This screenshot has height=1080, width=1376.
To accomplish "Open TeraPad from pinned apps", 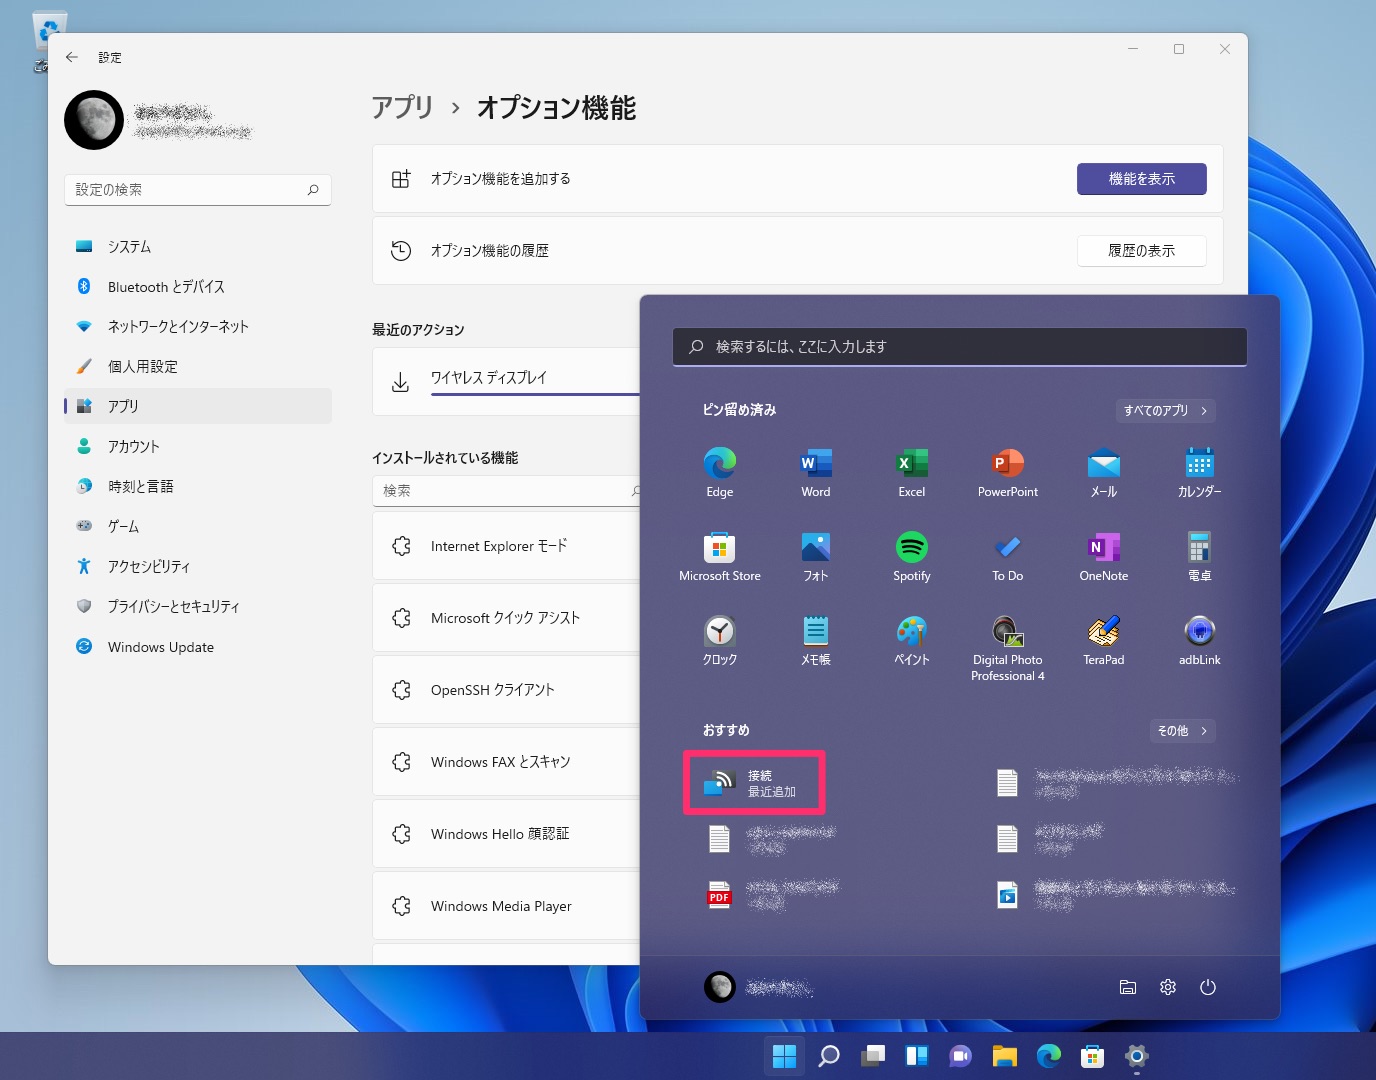I will click(x=1103, y=640).
